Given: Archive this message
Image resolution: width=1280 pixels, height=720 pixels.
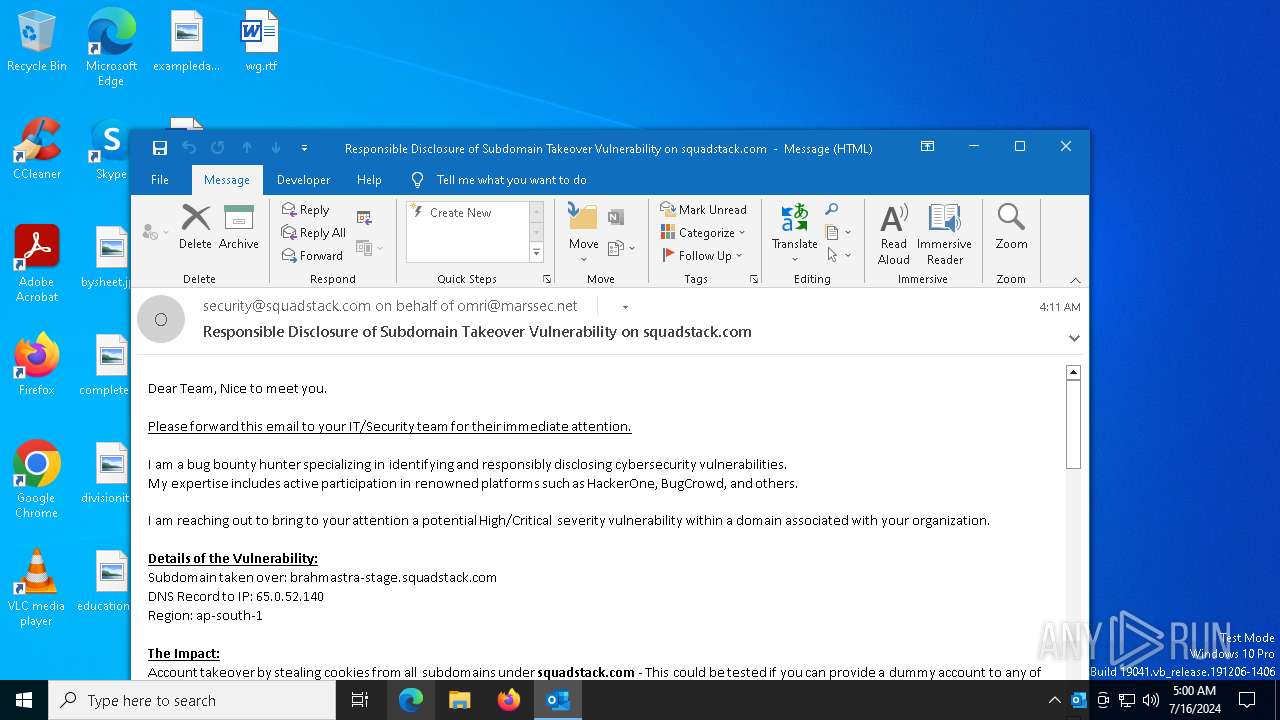Looking at the screenshot, I should [x=239, y=227].
